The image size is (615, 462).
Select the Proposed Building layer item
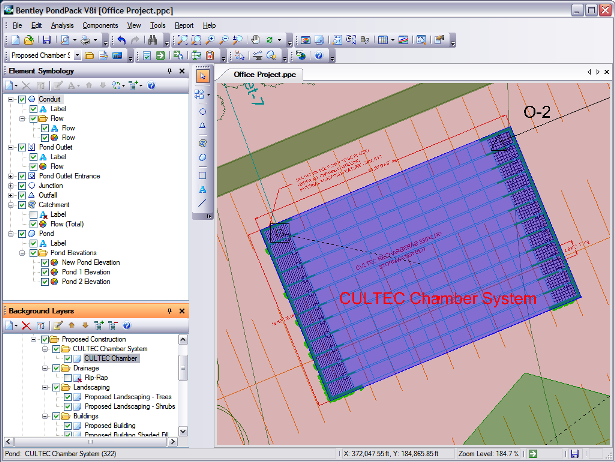tap(110, 426)
